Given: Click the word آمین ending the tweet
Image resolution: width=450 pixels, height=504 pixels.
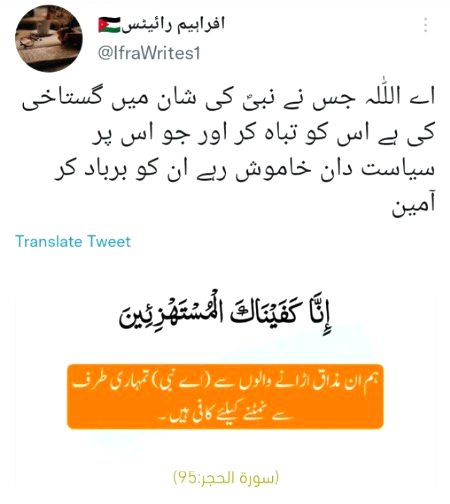Looking at the screenshot, I should [x=413, y=207].
